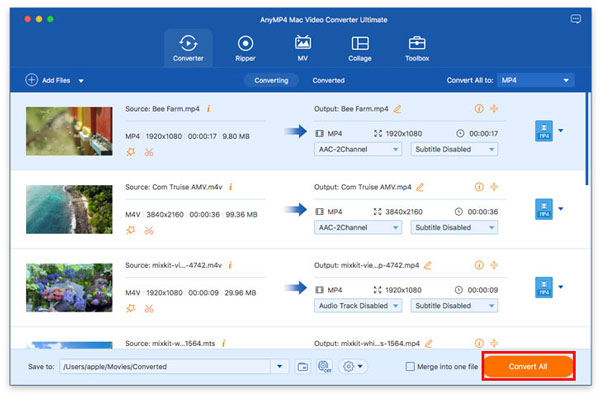Click the Save to path field
The width and height of the screenshot is (600, 396).
point(165,367)
